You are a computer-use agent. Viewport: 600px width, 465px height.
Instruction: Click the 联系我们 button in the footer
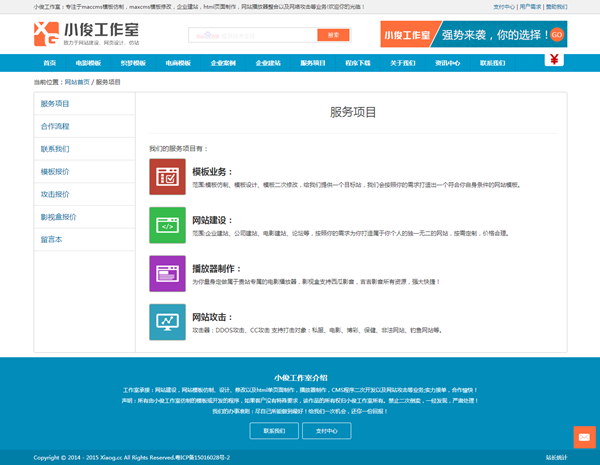click(274, 431)
